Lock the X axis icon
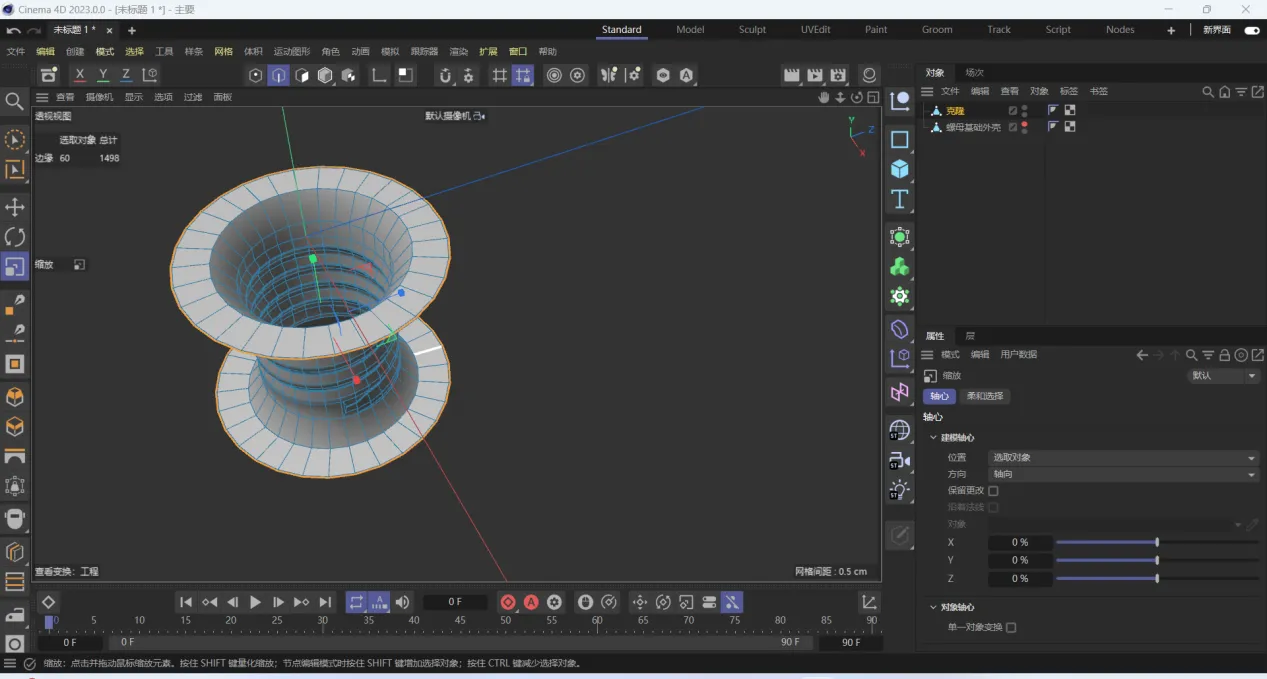 point(80,75)
